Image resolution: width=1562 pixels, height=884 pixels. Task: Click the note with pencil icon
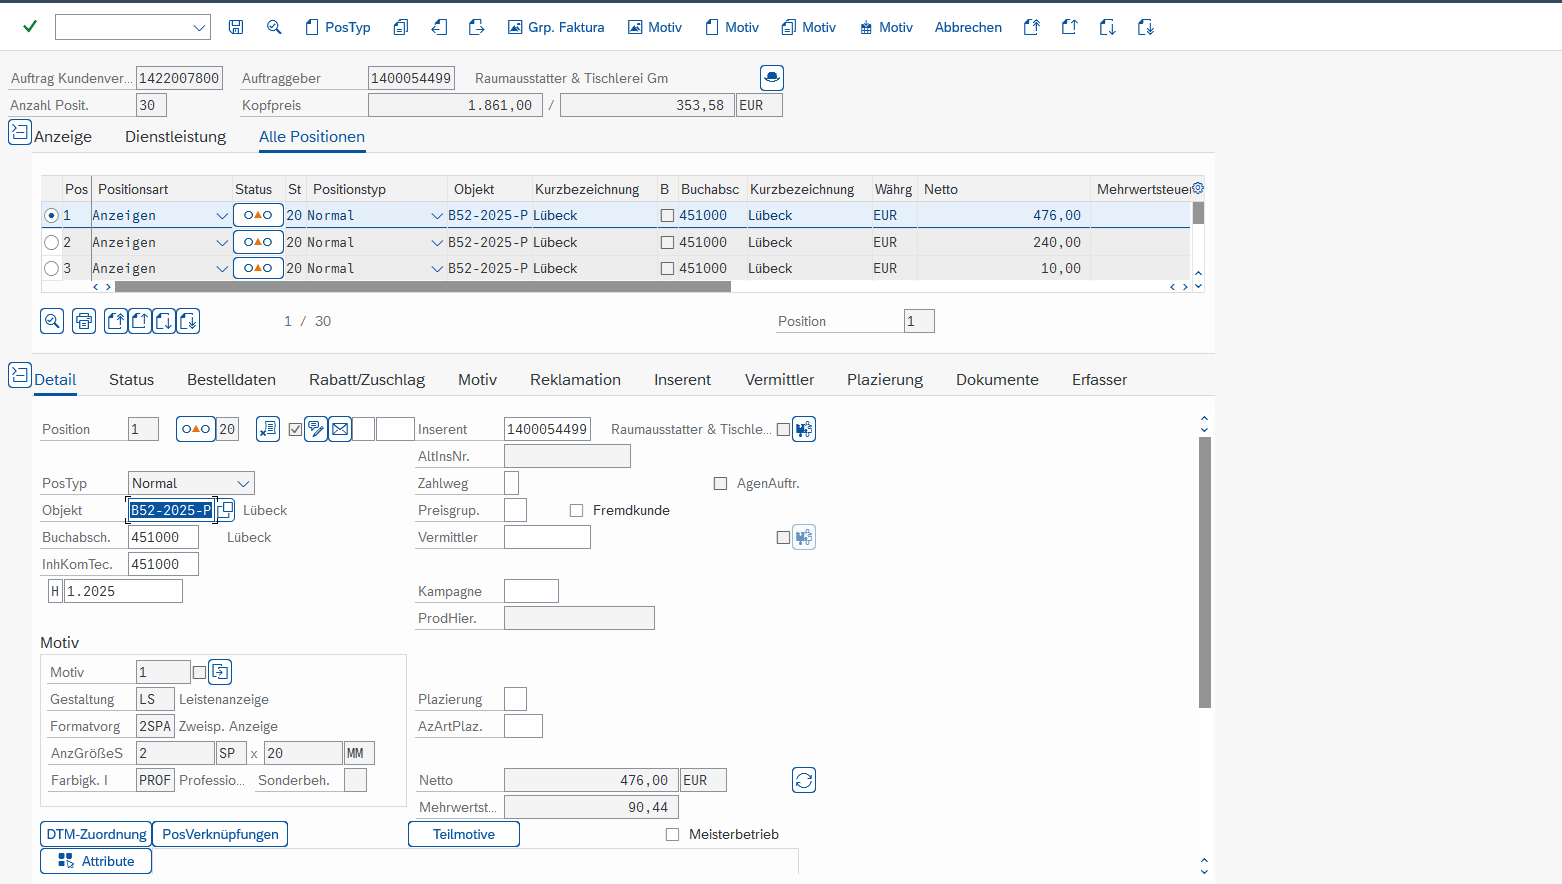[316, 429]
